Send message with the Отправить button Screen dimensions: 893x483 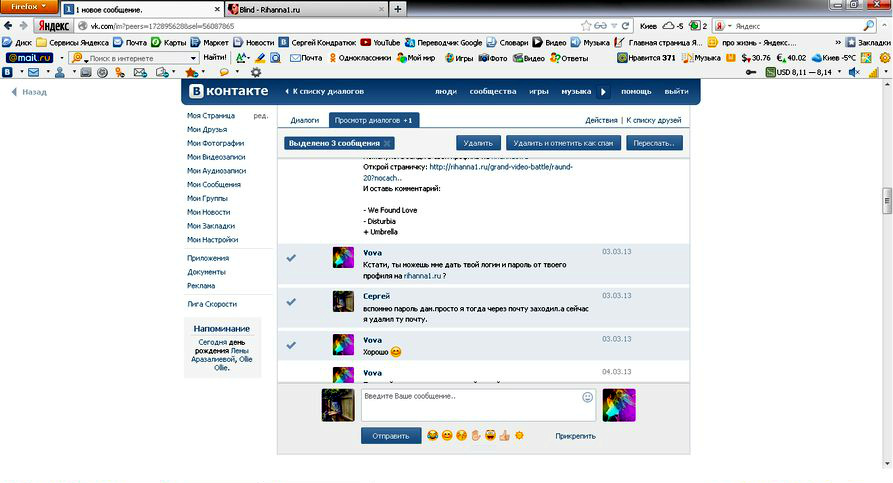pos(391,436)
